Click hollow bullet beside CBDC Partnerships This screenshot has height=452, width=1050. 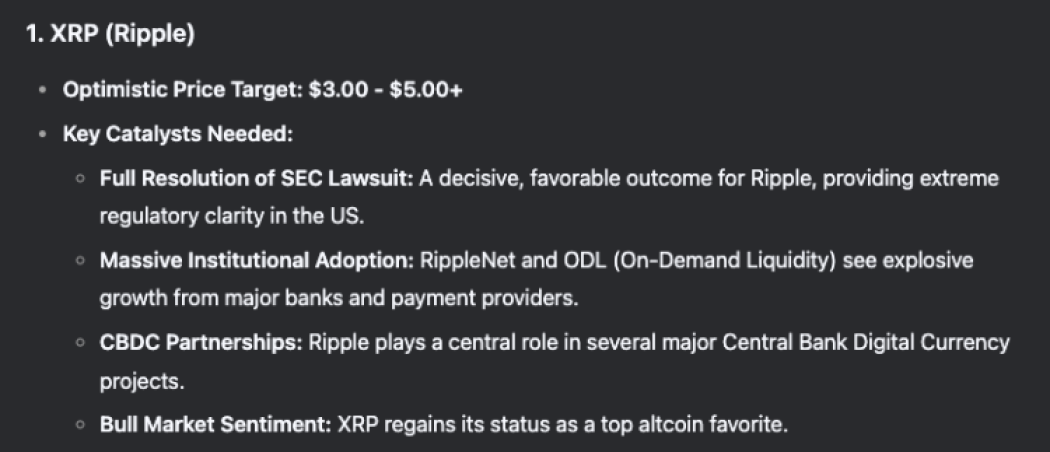click(79, 344)
